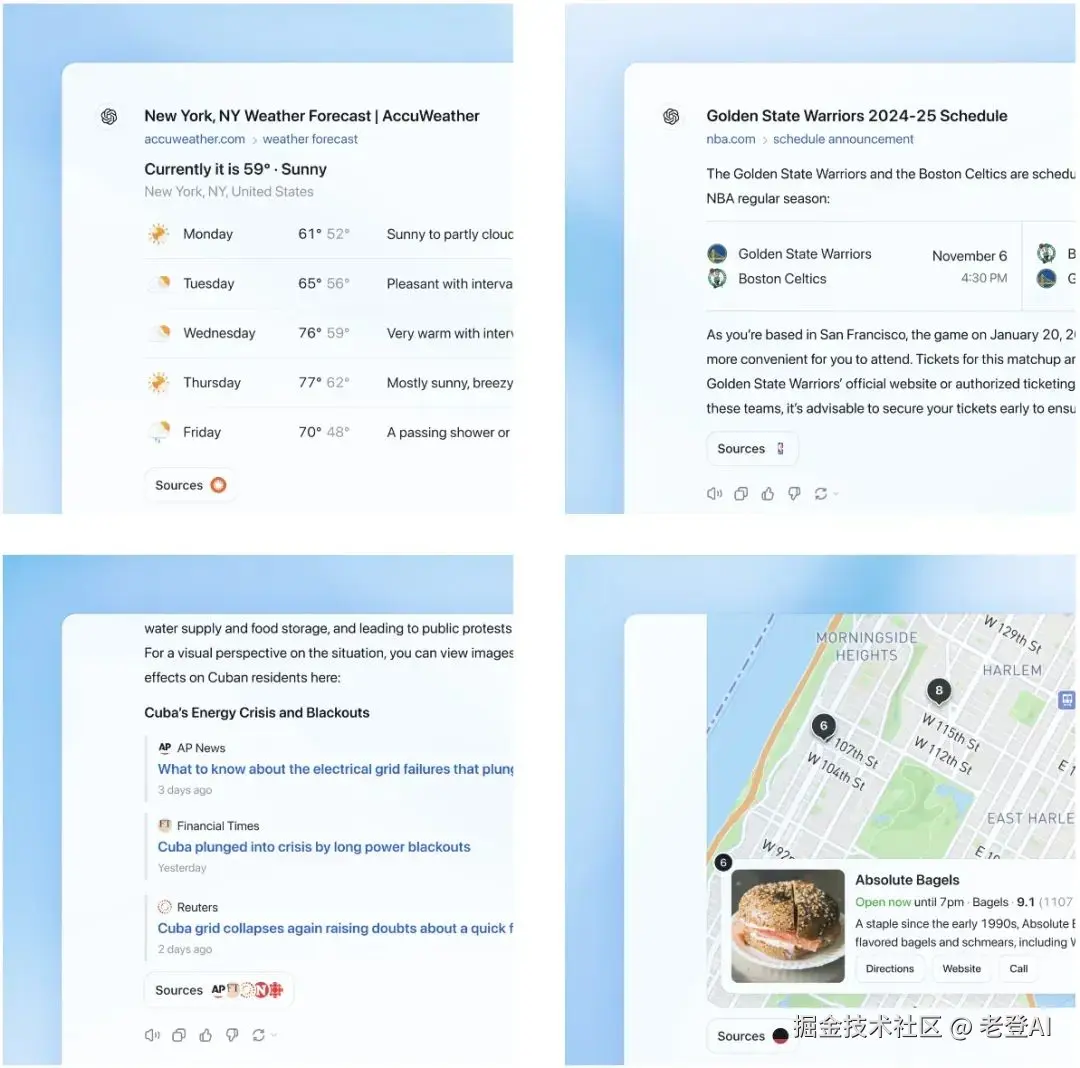
Task: Thumbs up the Cuba news answer
Action: click(205, 1035)
